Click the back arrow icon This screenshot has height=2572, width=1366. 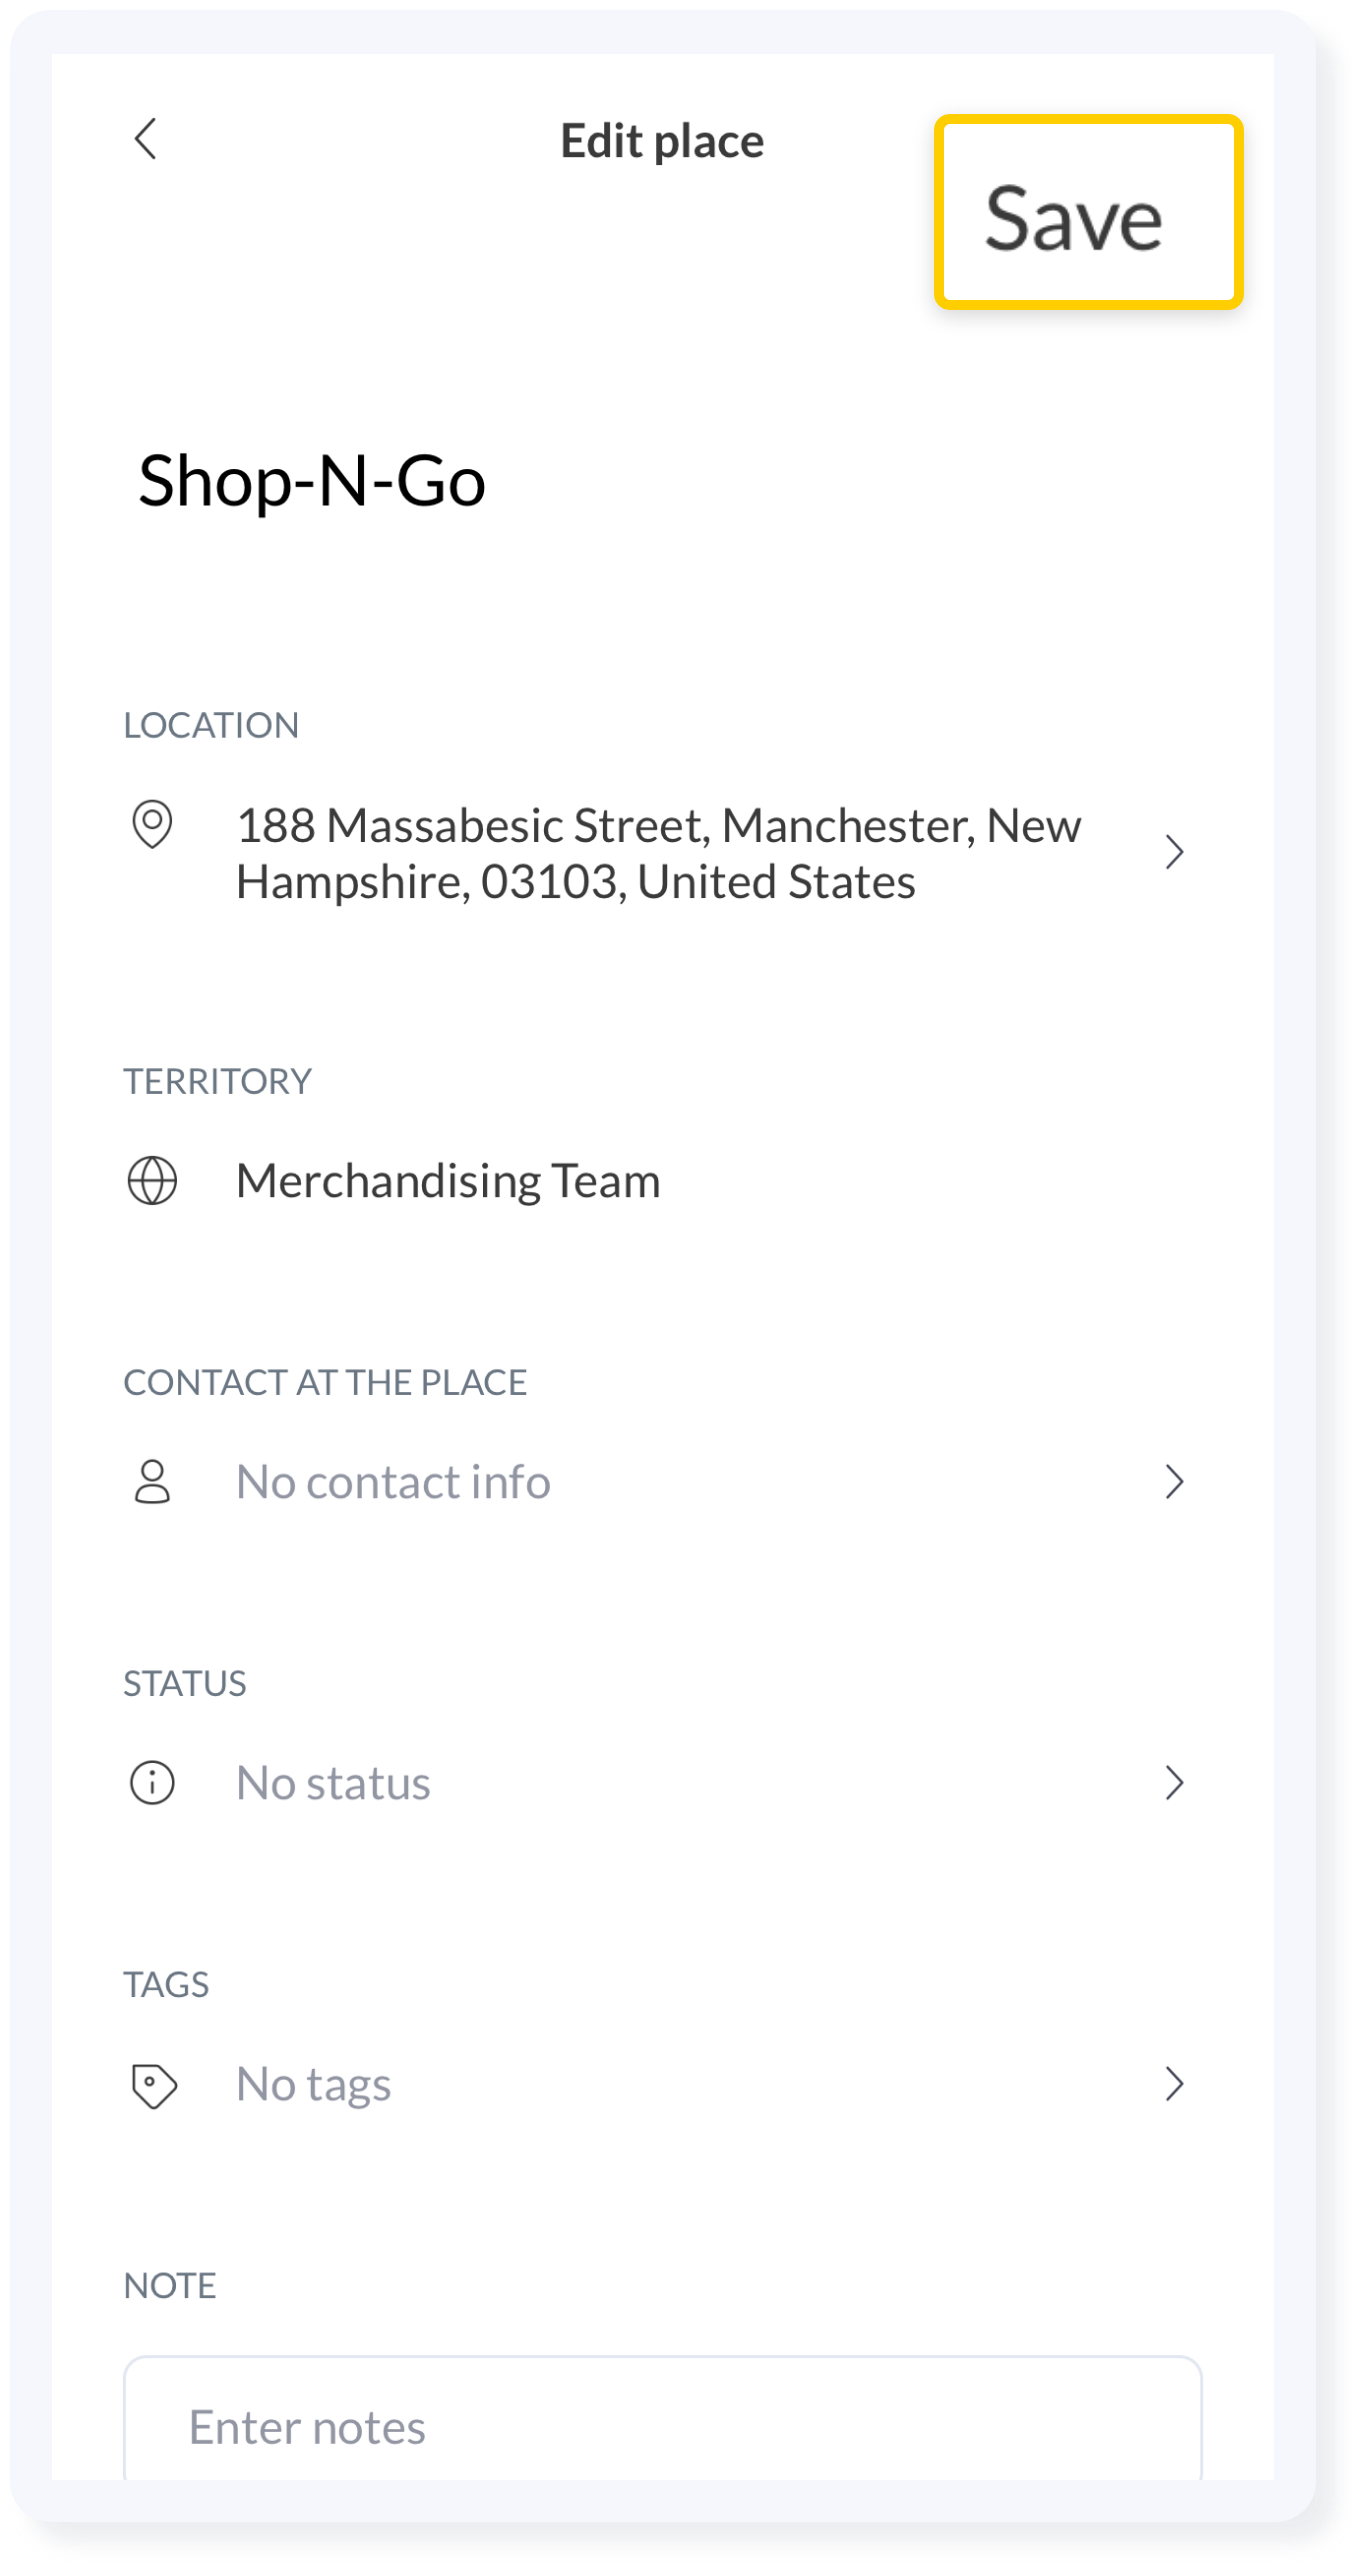click(148, 139)
